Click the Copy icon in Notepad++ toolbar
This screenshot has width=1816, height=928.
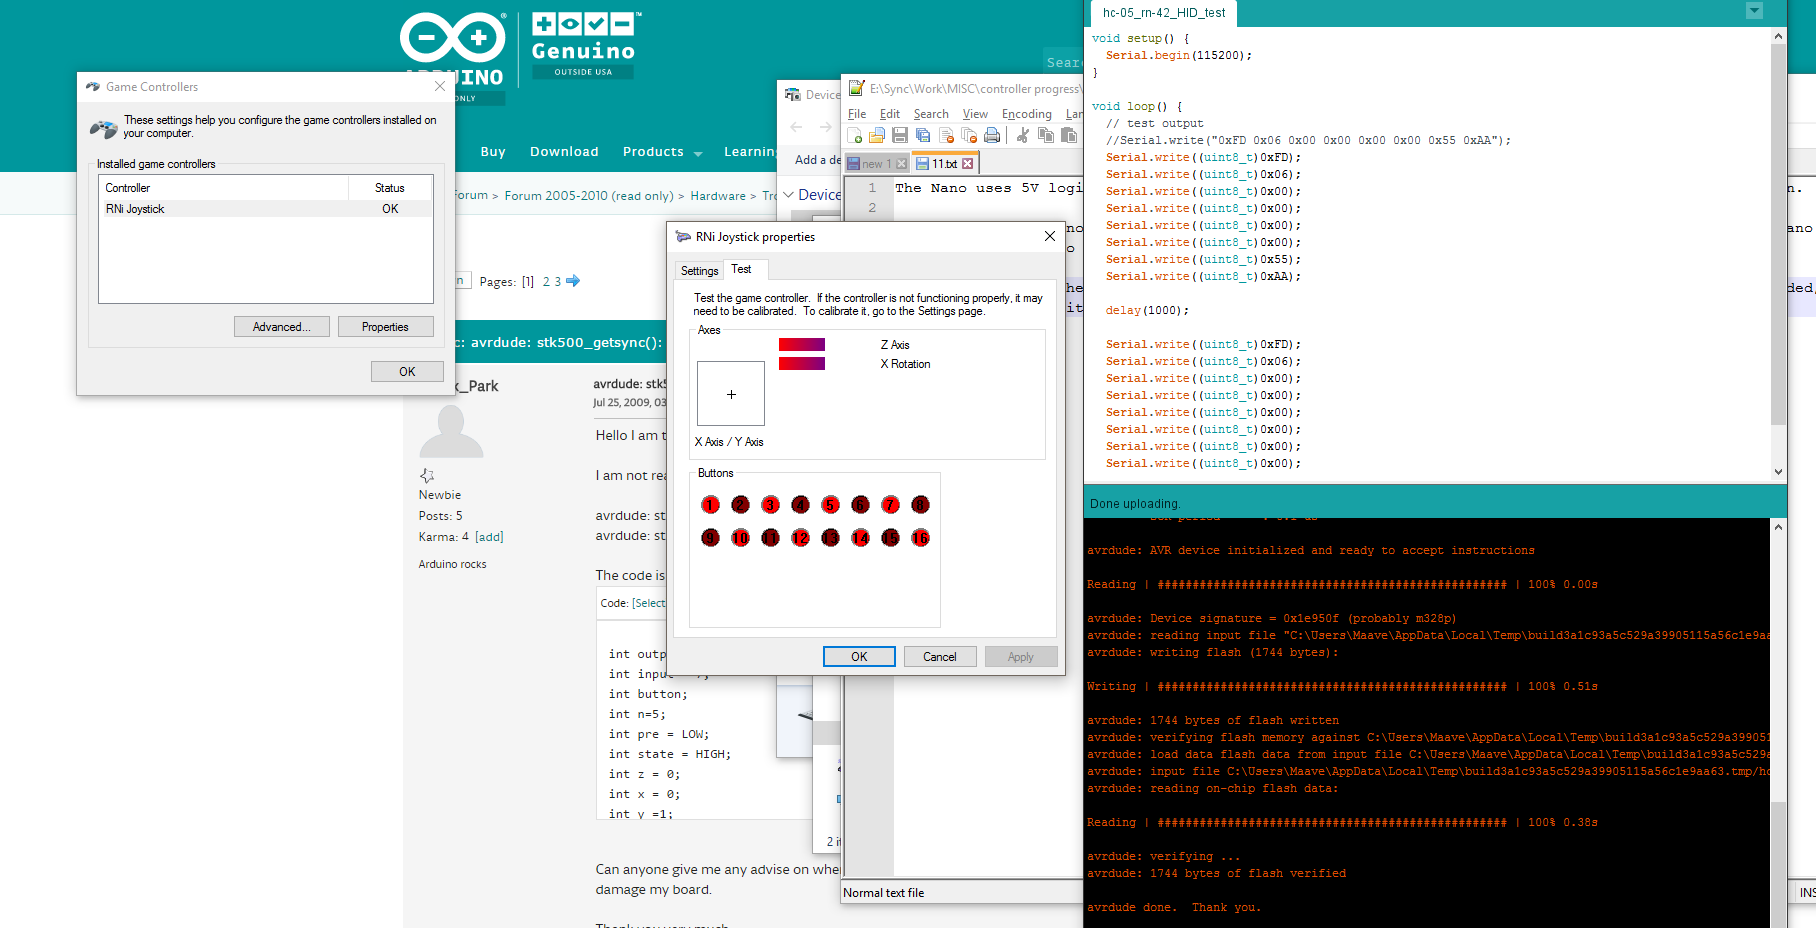1046,135
